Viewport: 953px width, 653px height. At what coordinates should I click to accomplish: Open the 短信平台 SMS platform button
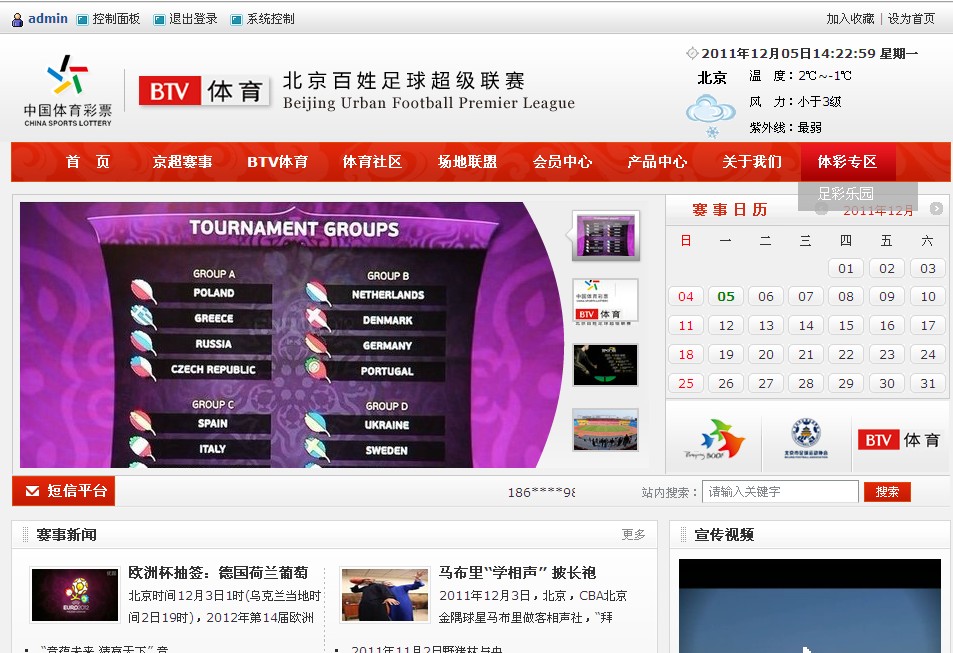[63, 491]
